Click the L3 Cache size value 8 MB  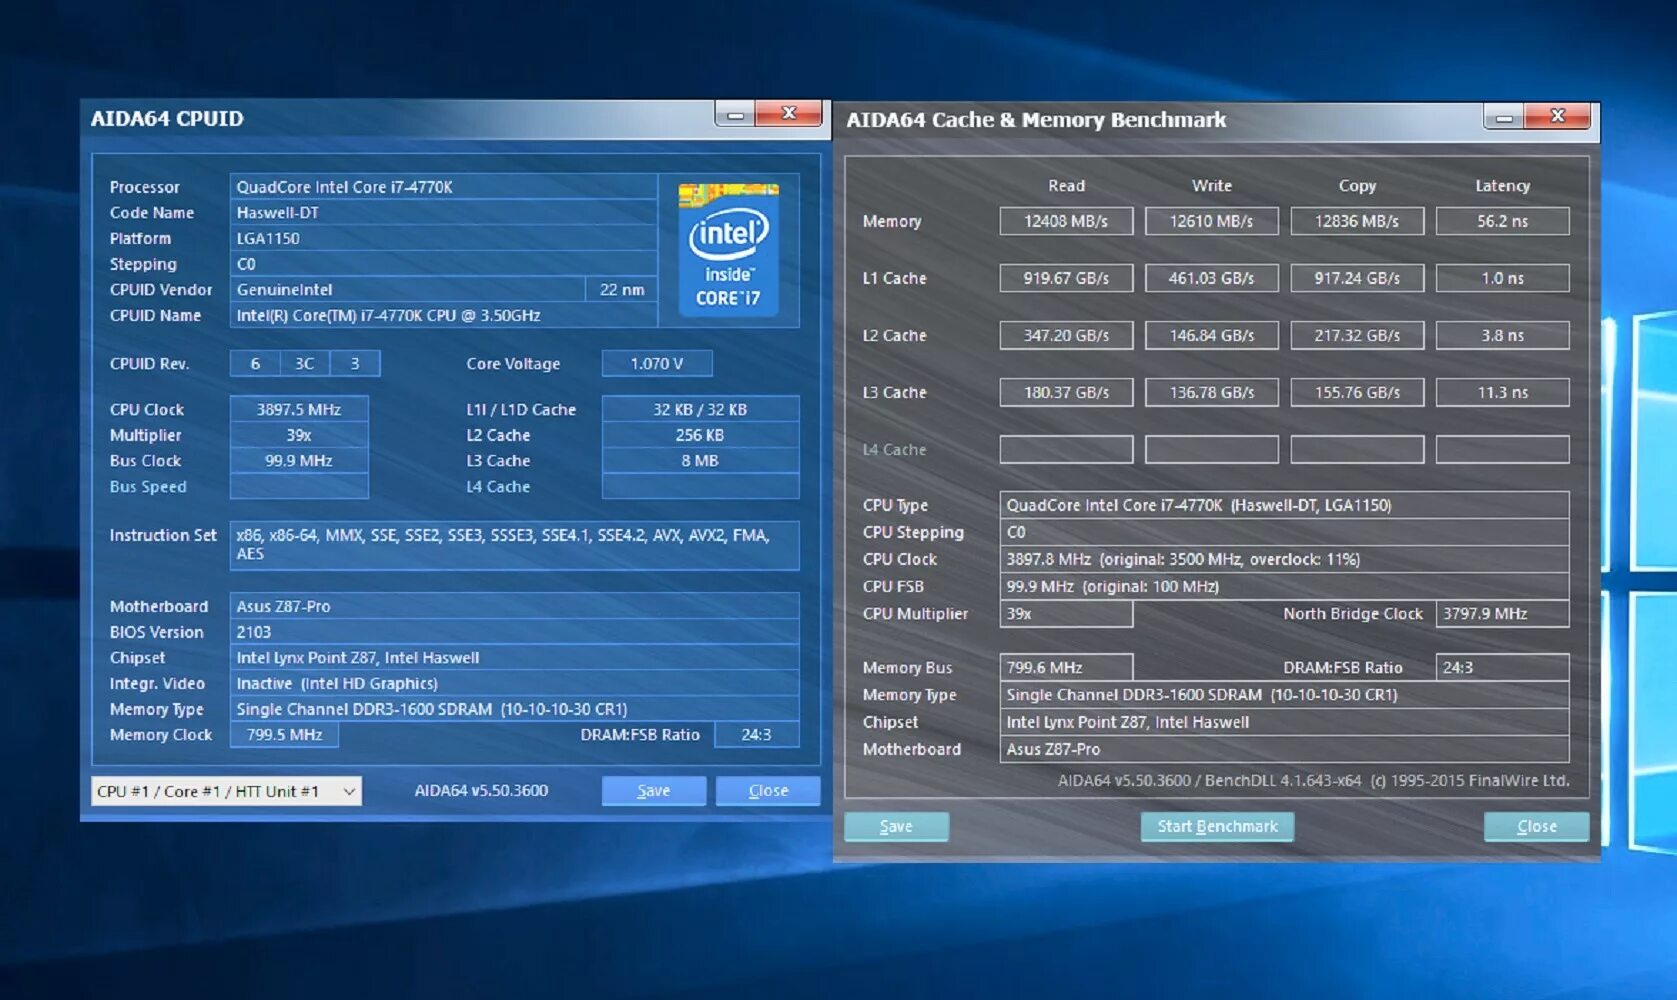click(700, 460)
